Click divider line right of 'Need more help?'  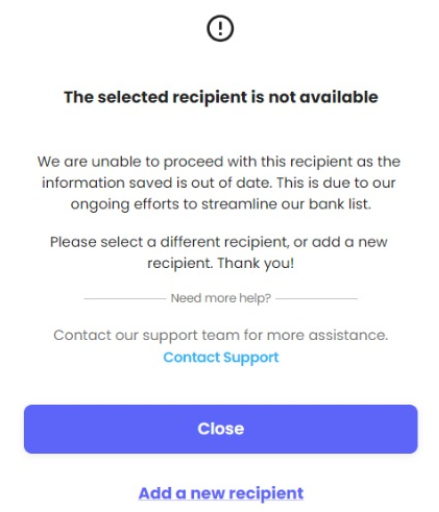point(317,299)
